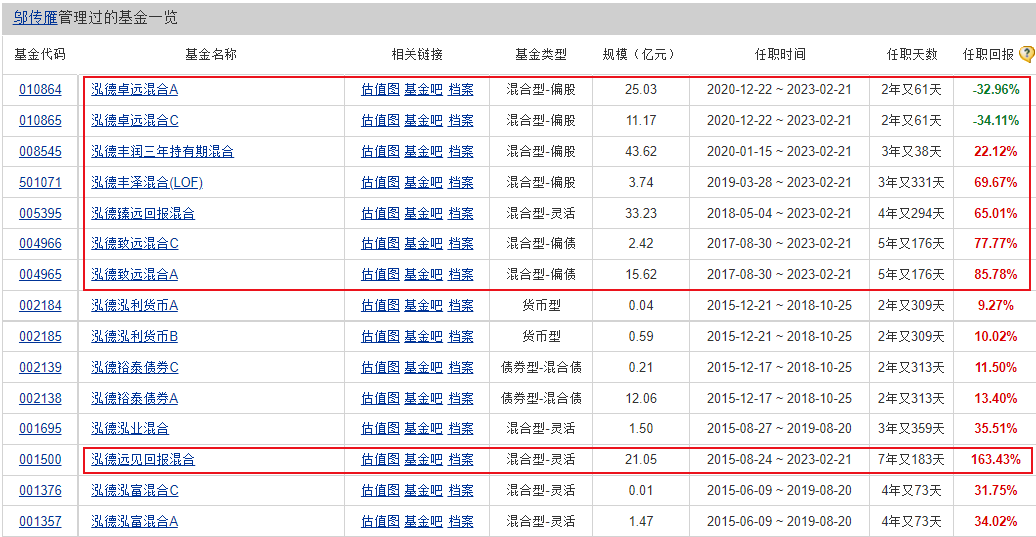The width and height of the screenshot is (1036, 537).
Task: Open 估值图 for 泓德丰润三年持有期混合
Action: pos(380,151)
